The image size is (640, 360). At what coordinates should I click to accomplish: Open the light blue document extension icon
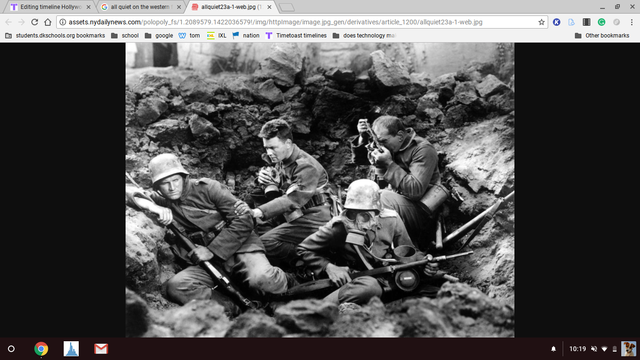tap(571, 22)
